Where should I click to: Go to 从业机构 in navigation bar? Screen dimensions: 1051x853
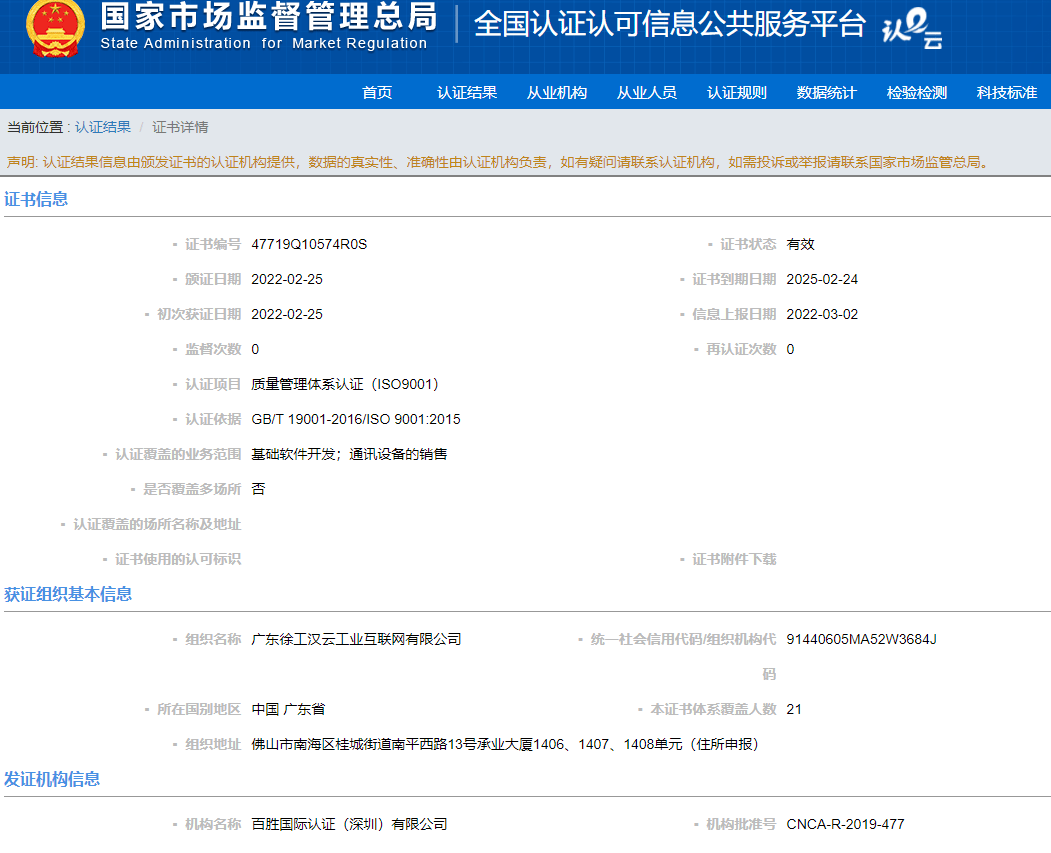click(557, 93)
